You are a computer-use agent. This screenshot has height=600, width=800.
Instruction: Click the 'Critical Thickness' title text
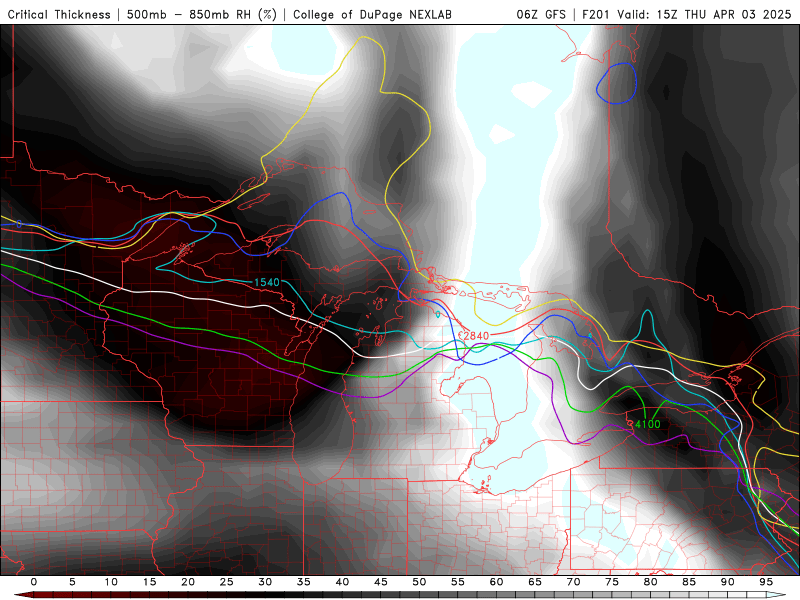(59, 14)
